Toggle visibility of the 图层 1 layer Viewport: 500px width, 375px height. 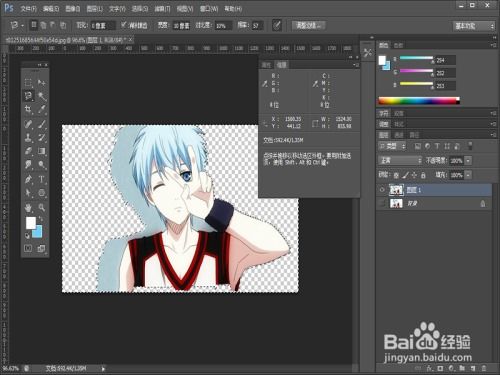(382, 190)
